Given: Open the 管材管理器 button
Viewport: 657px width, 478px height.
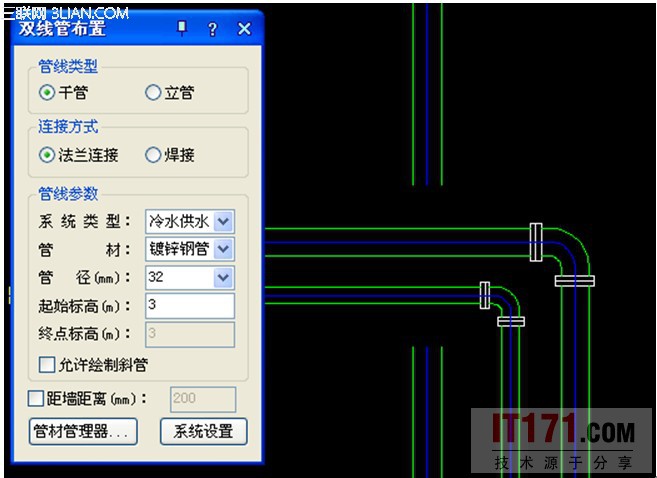Looking at the screenshot, I should [x=84, y=432].
